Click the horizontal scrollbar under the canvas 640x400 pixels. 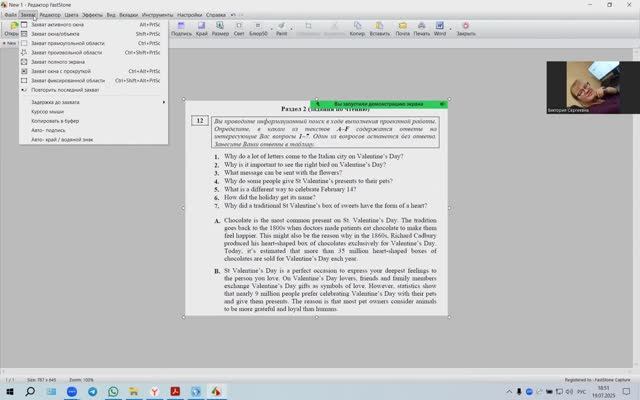[x=316, y=371]
